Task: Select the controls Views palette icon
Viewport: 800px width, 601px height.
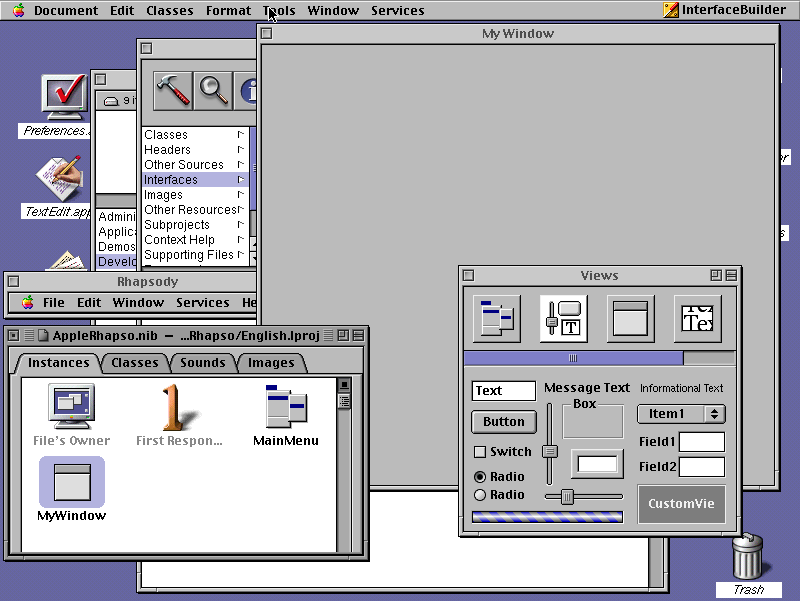Action: click(563, 318)
